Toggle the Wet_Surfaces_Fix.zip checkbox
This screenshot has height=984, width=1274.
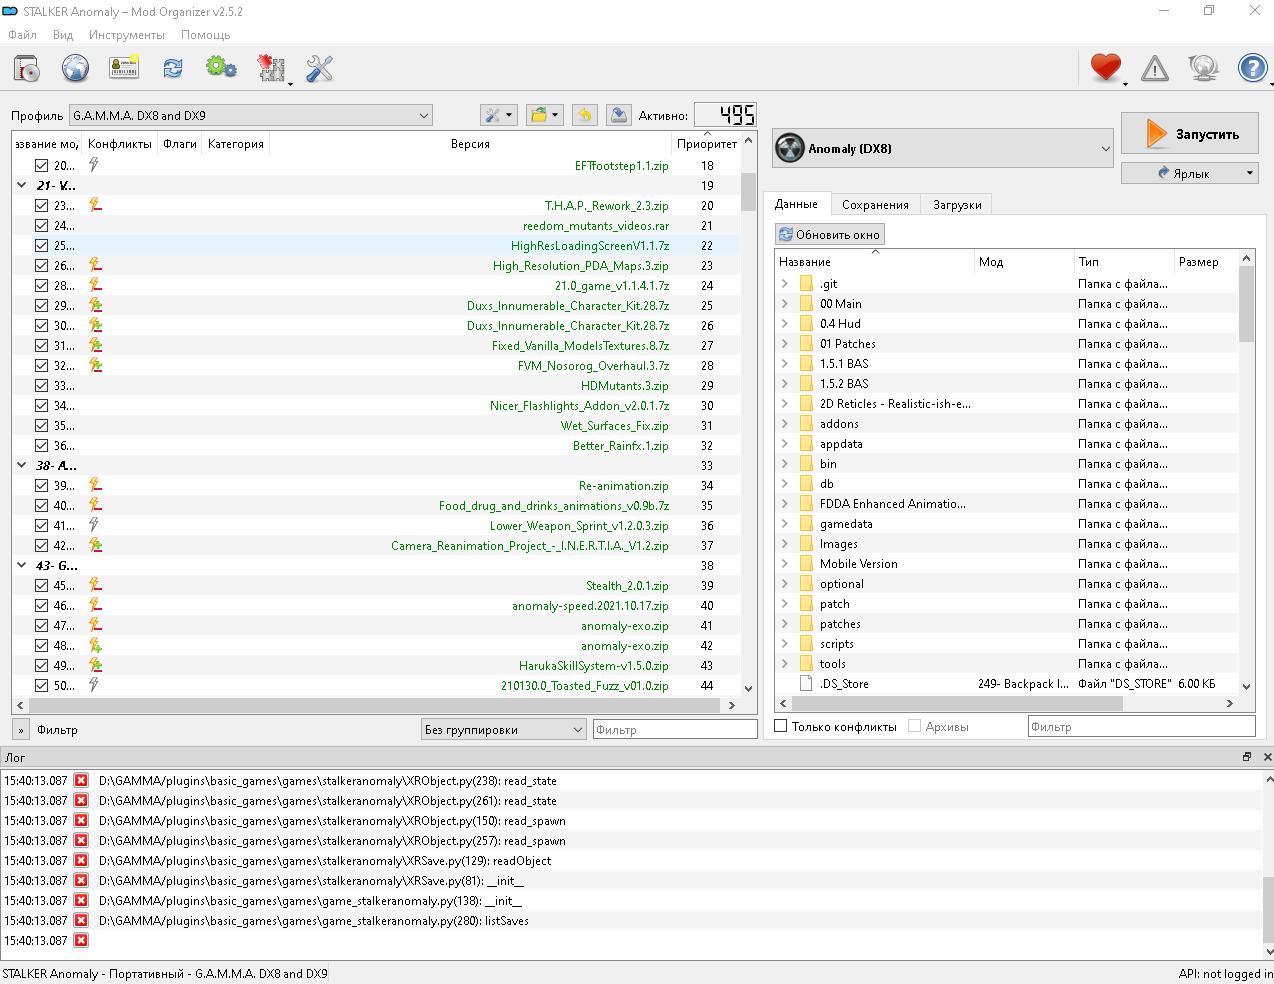pyautogui.click(x=42, y=425)
